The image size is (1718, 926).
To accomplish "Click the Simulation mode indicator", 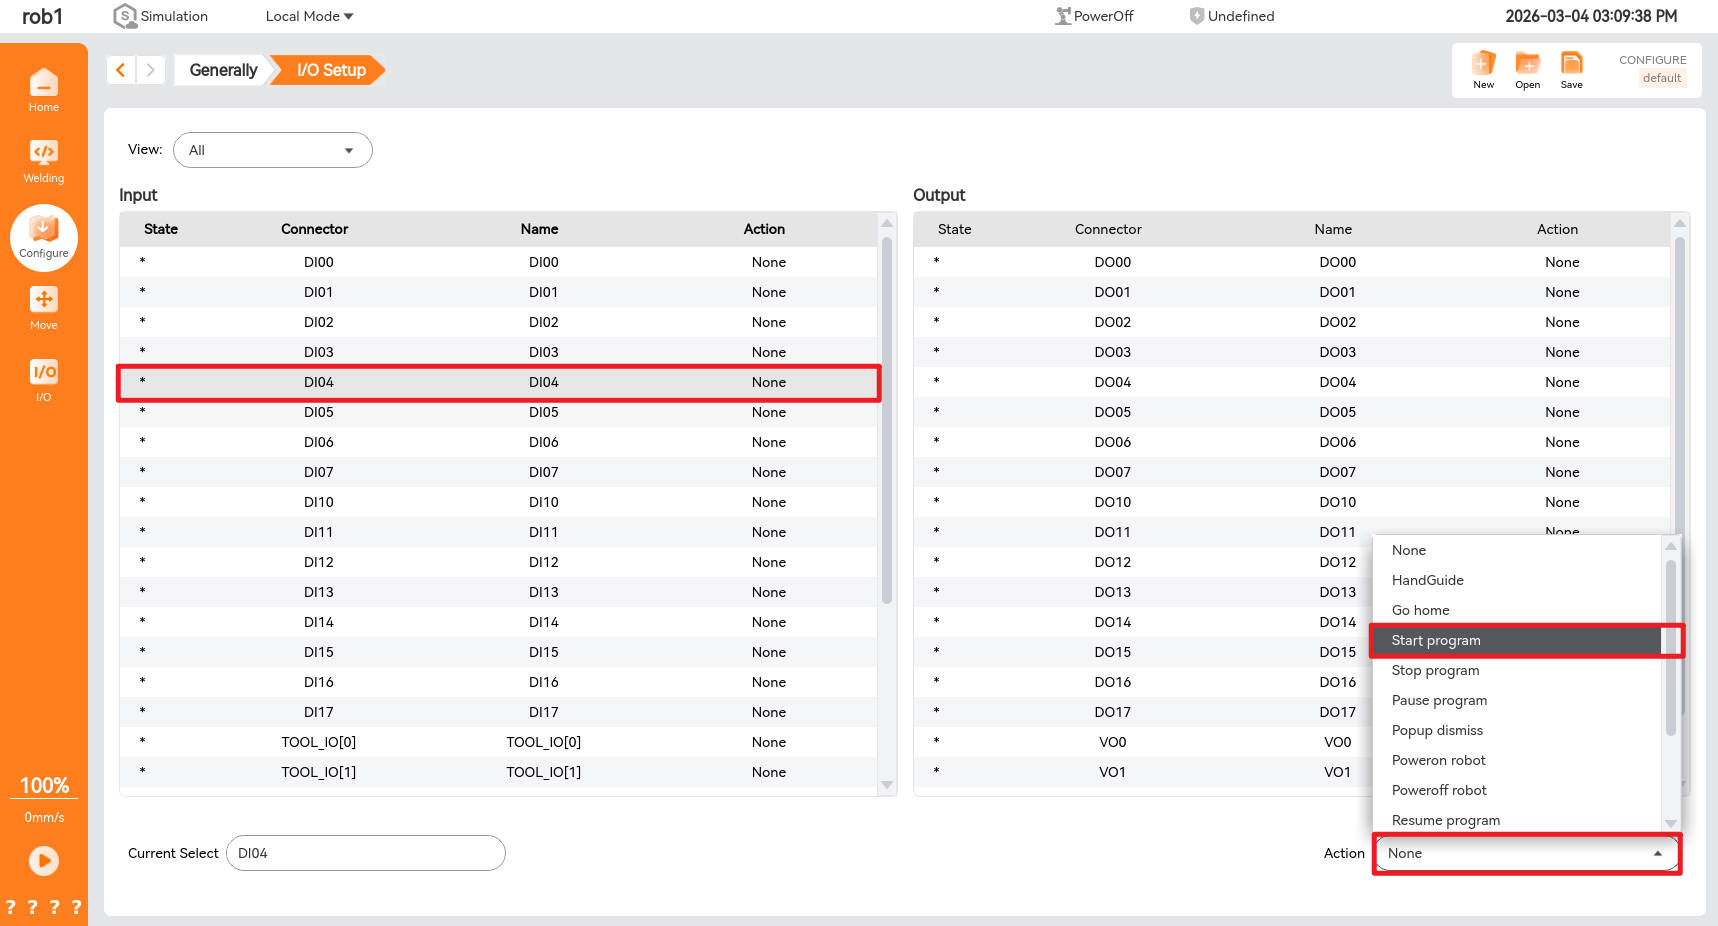I will pos(161,16).
